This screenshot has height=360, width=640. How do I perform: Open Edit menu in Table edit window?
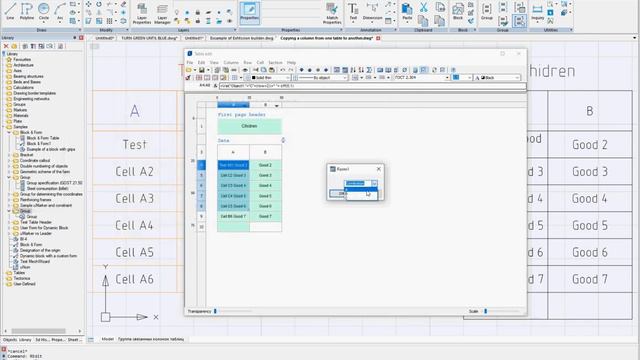tap(202, 62)
